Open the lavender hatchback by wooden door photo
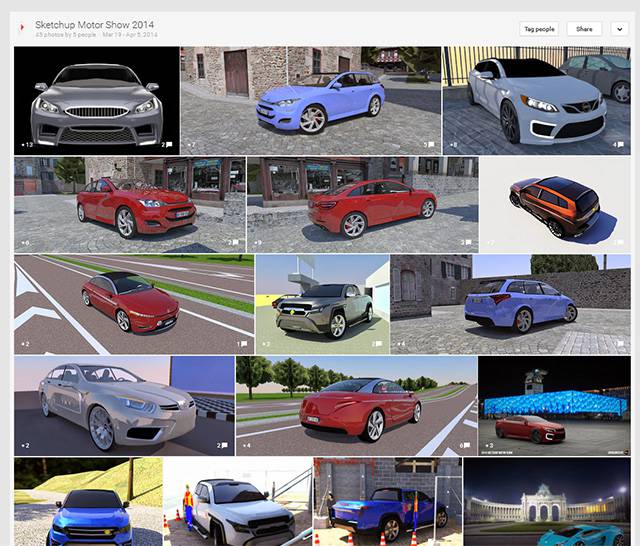 coord(311,100)
